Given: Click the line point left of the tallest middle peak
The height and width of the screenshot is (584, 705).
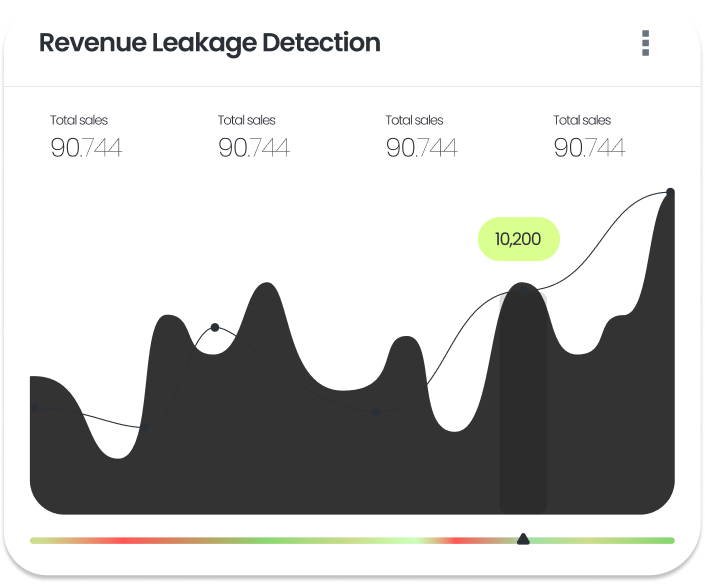Looking at the screenshot, I should (x=215, y=327).
